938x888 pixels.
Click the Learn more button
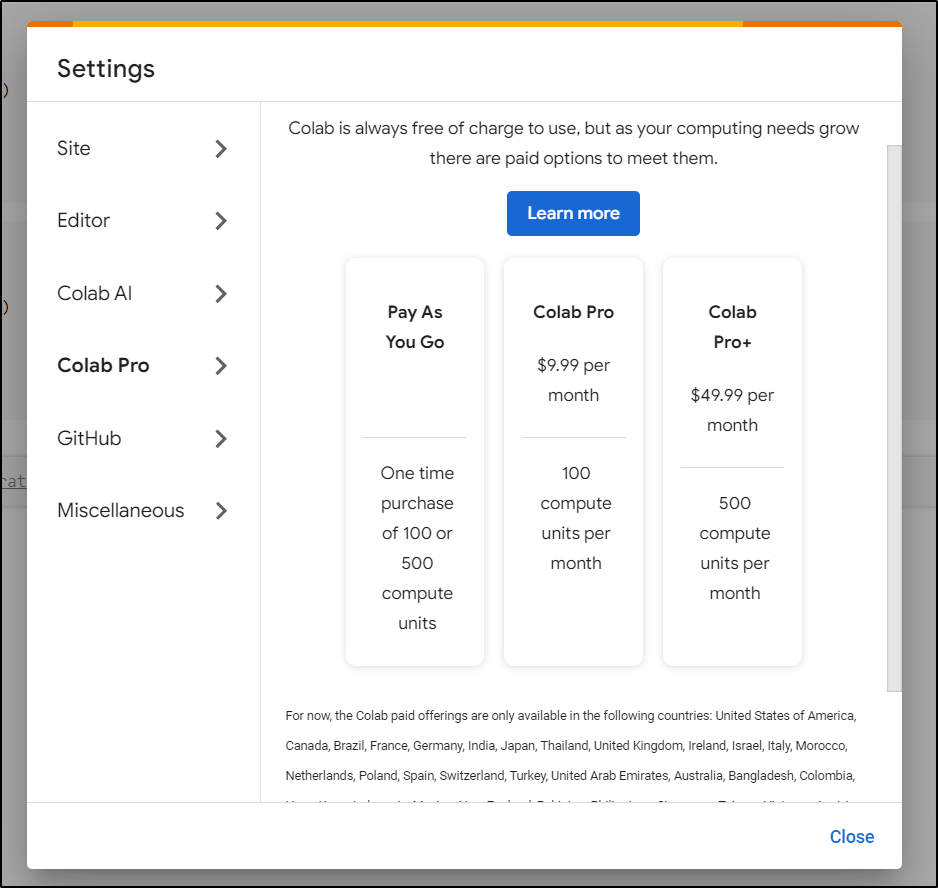(573, 213)
